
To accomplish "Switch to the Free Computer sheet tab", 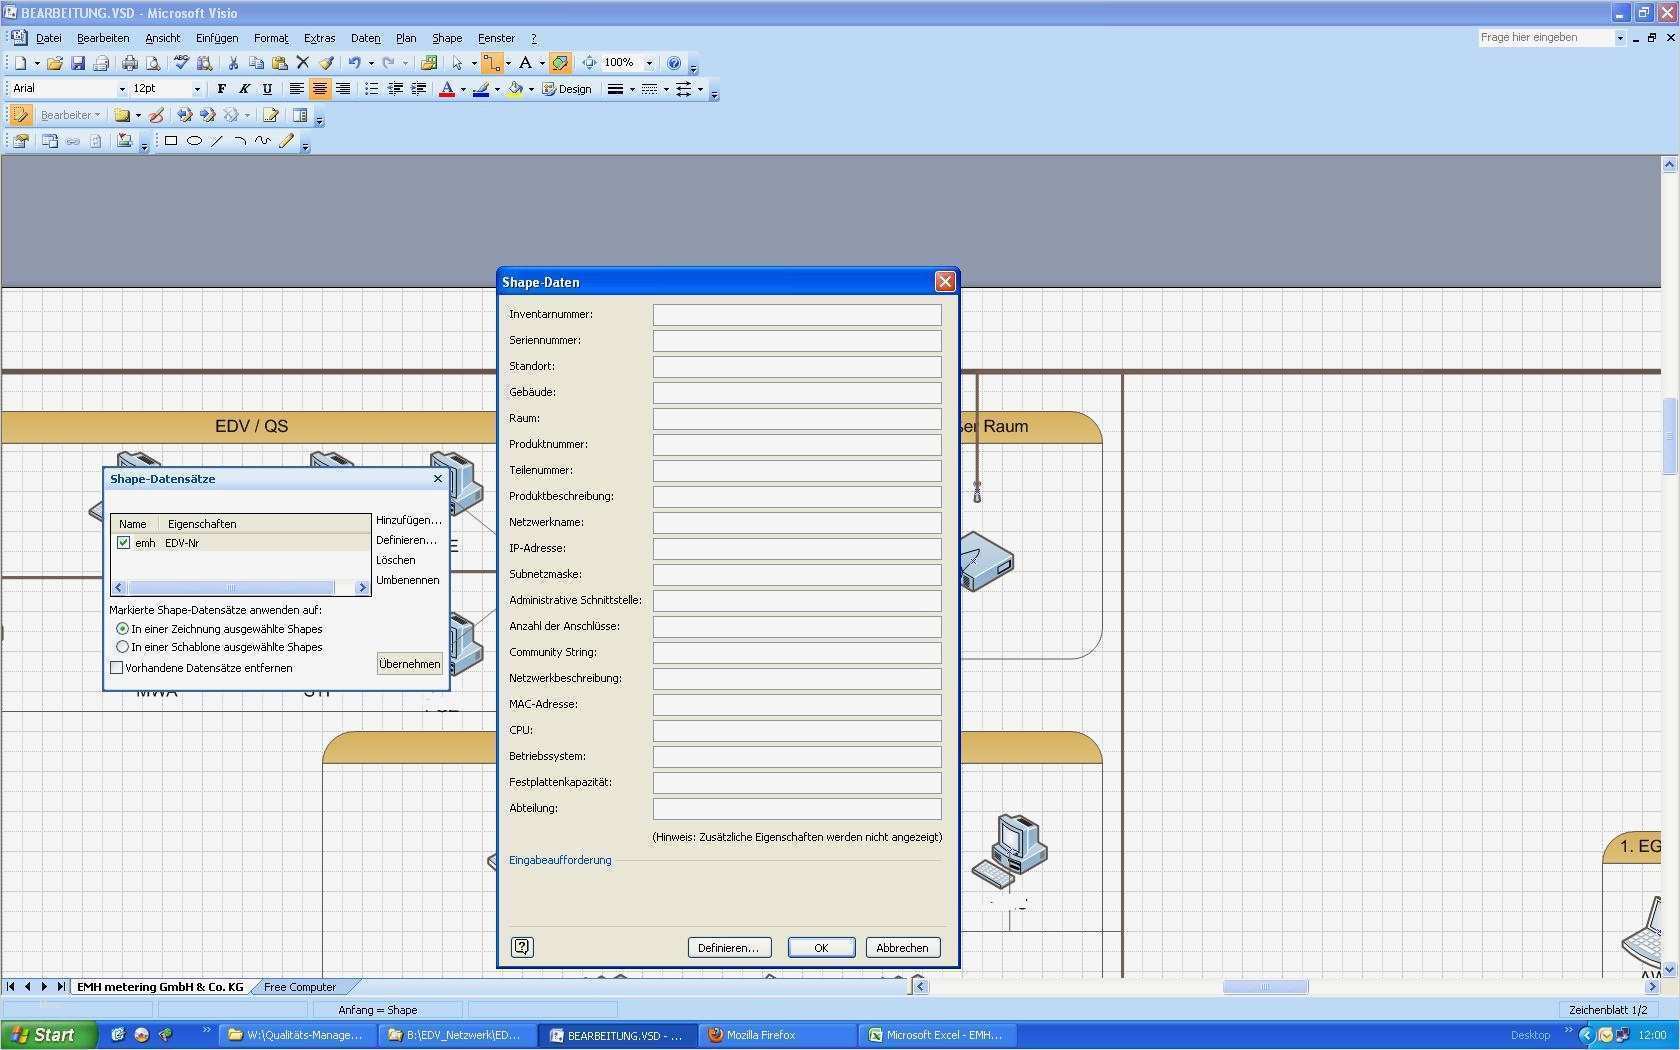I will [x=299, y=987].
